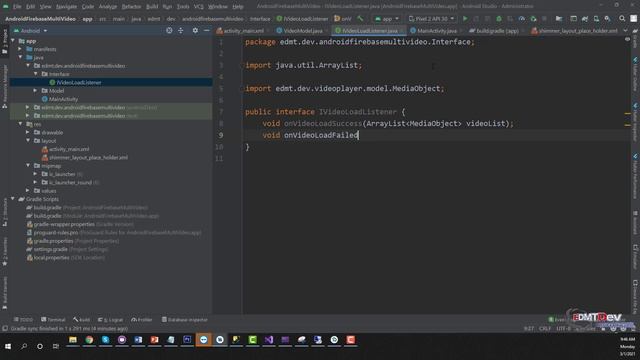Image resolution: width=640 pixels, height=360 pixels.
Task: Open the search everywhere magnifier icon
Action: (x=622, y=19)
